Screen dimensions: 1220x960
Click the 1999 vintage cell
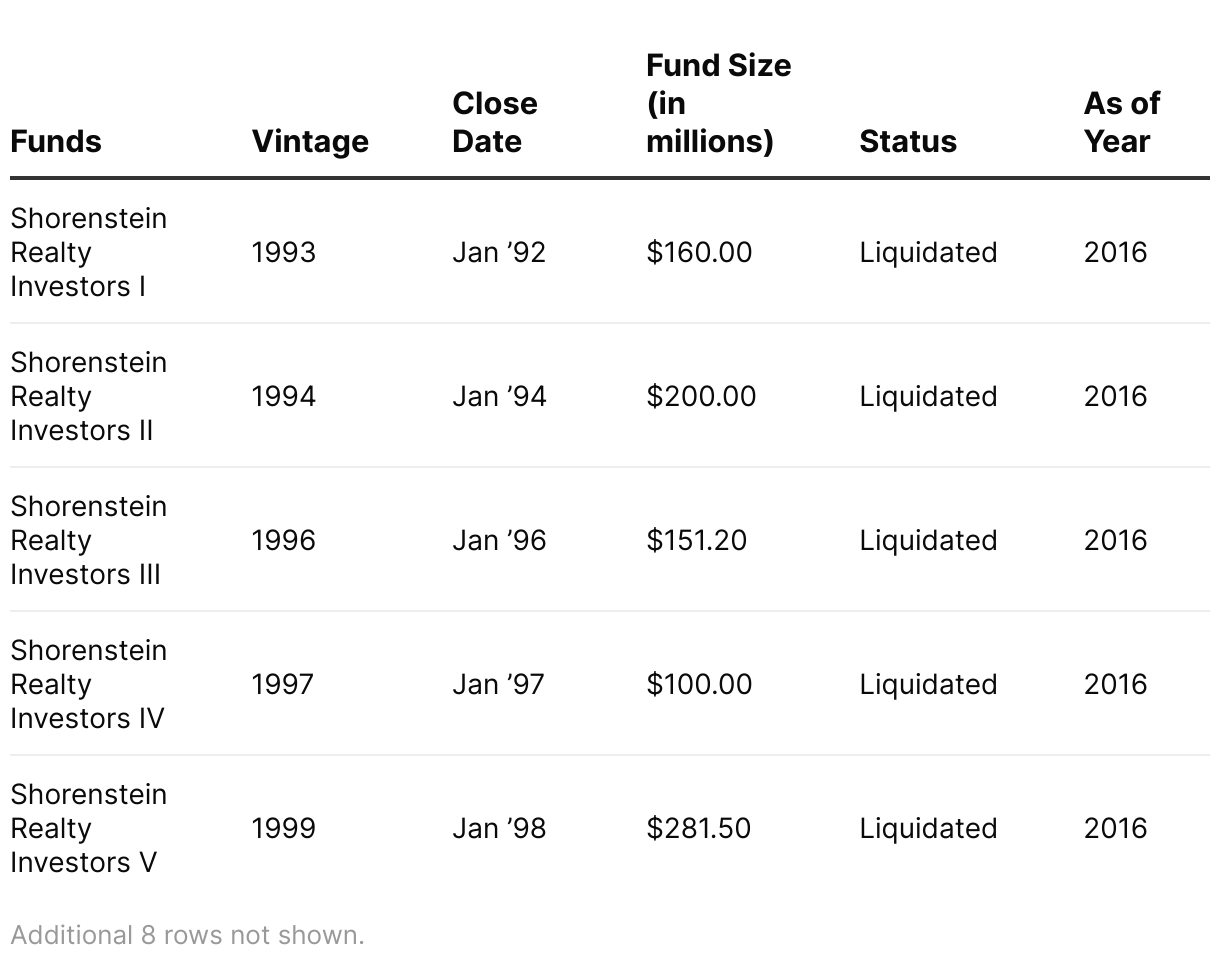pos(283,828)
